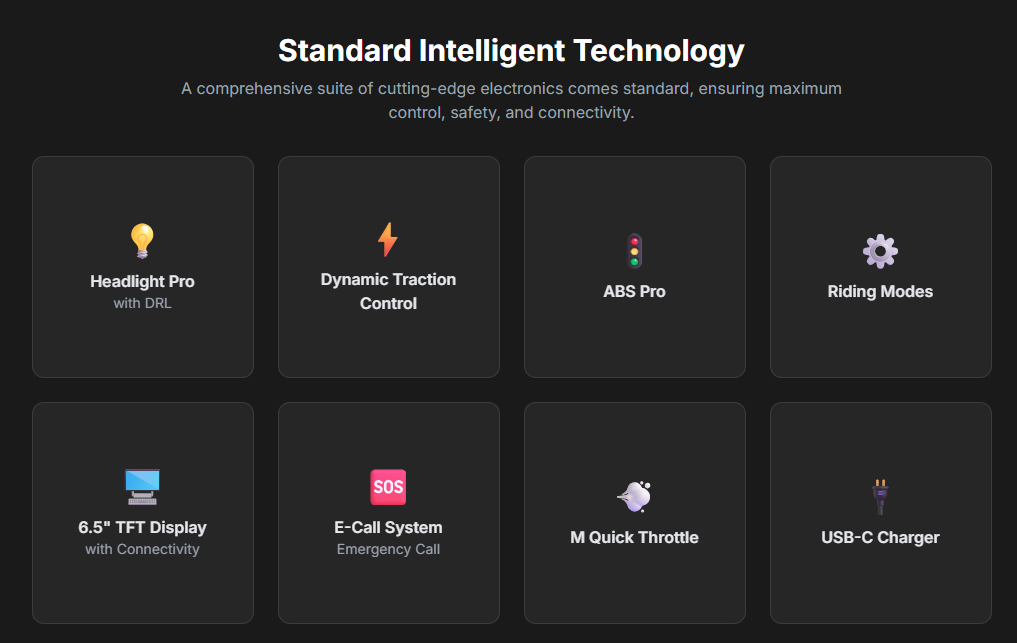Screen dimensions: 1017x643
Task: Click the ABS Pro label text
Action: point(634,291)
